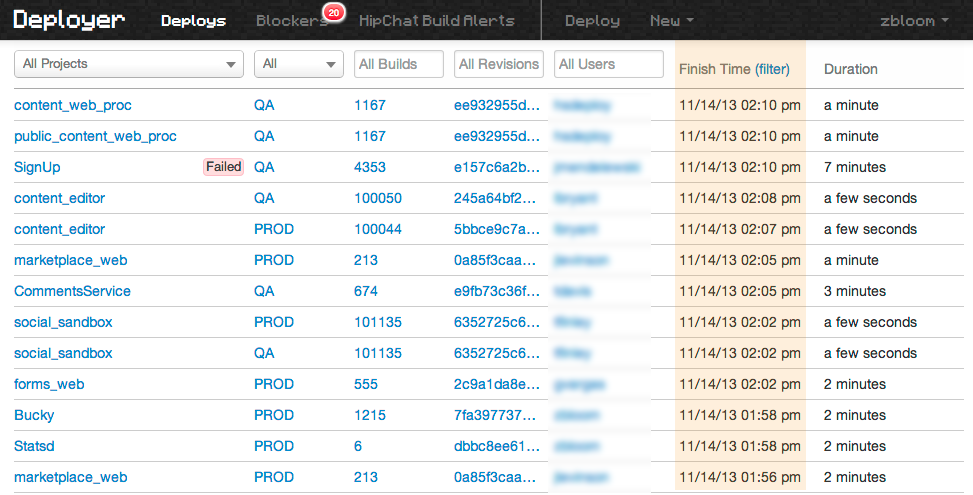Click the Deploy navigation item
The width and height of the screenshot is (973, 495).
(592, 20)
